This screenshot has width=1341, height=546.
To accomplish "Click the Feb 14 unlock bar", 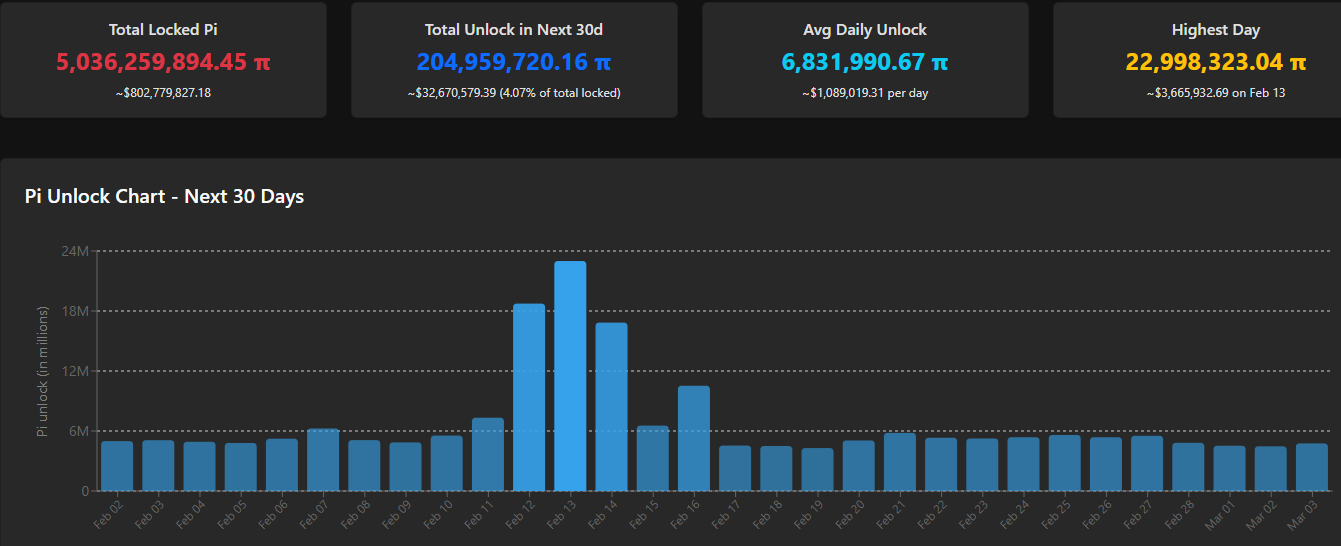I will pos(611,407).
